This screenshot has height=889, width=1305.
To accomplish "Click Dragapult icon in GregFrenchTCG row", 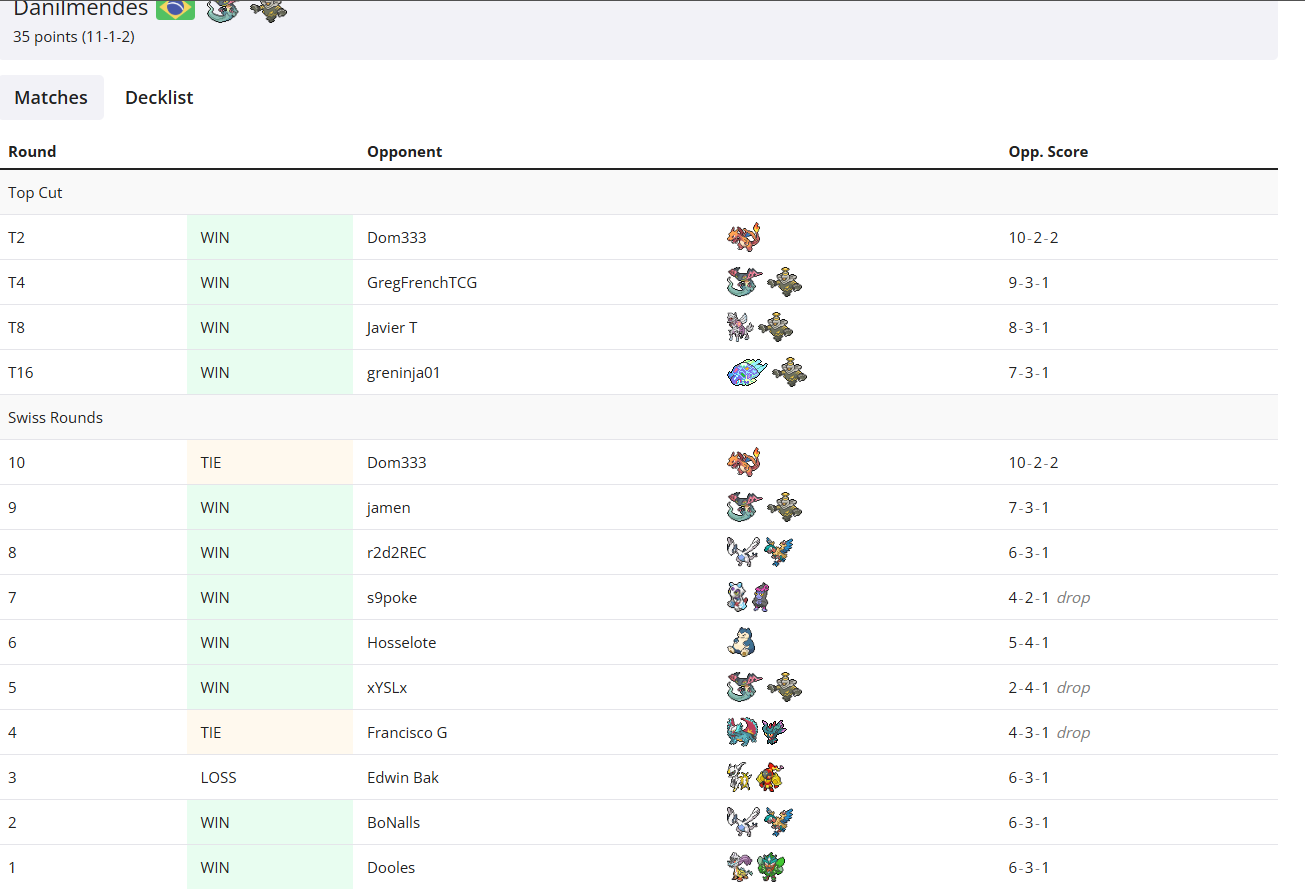I will pyautogui.click(x=744, y=282).
